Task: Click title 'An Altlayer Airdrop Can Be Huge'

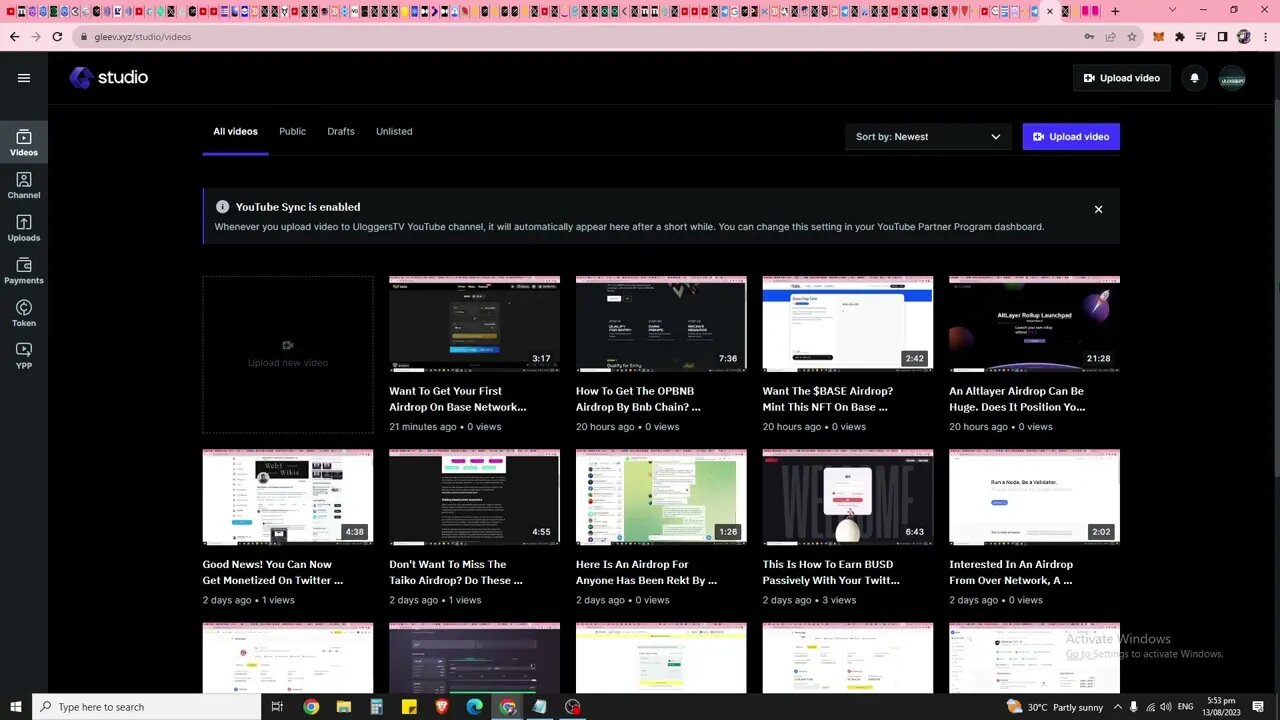Action: (1017, 399)
